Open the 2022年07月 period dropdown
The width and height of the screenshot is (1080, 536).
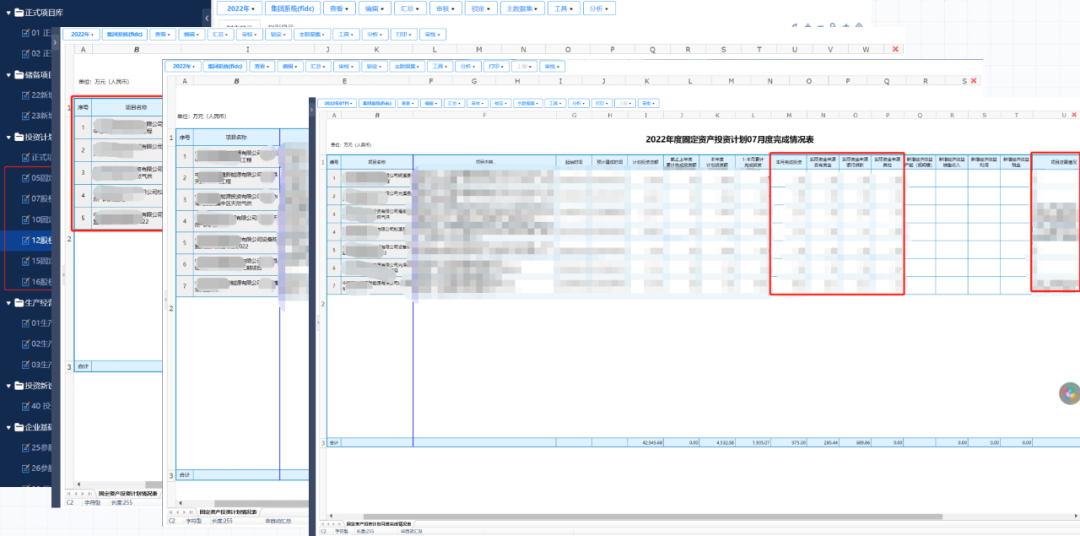pos(340,103)
